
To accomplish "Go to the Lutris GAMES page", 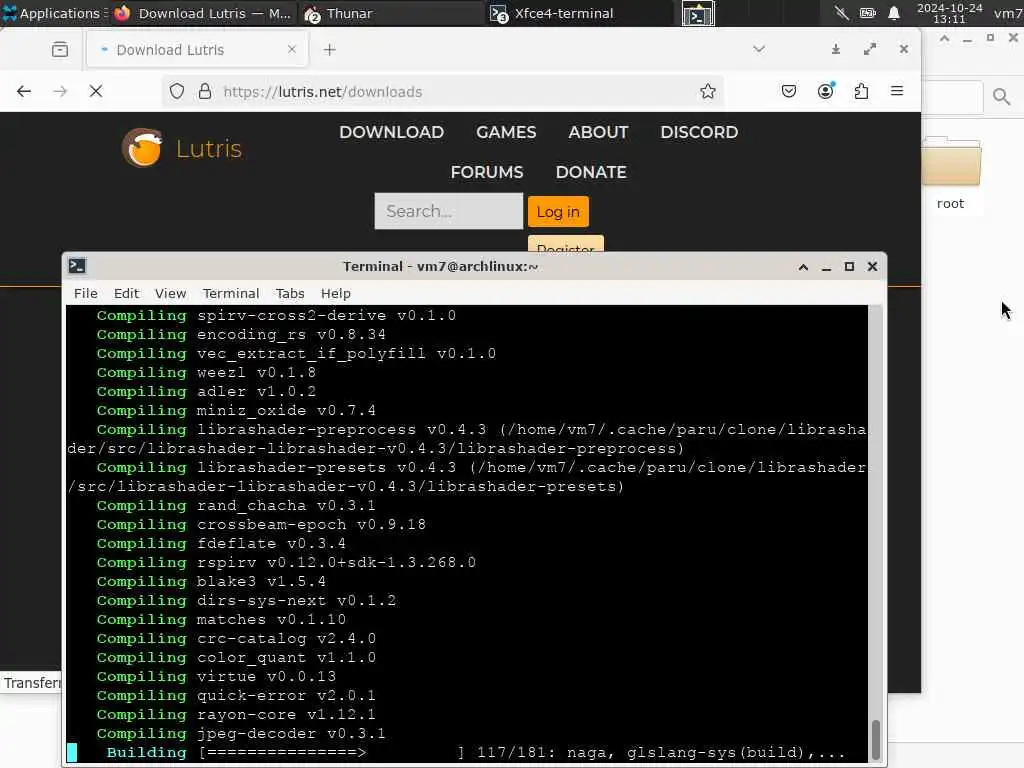I will [x=506, y=132].
